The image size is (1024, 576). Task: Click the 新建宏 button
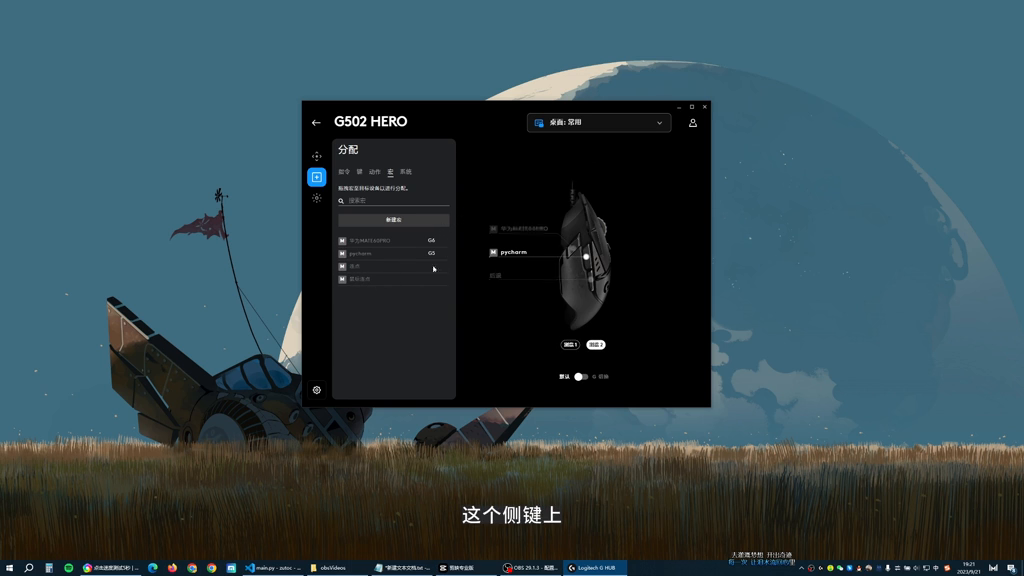click(394, 220)
